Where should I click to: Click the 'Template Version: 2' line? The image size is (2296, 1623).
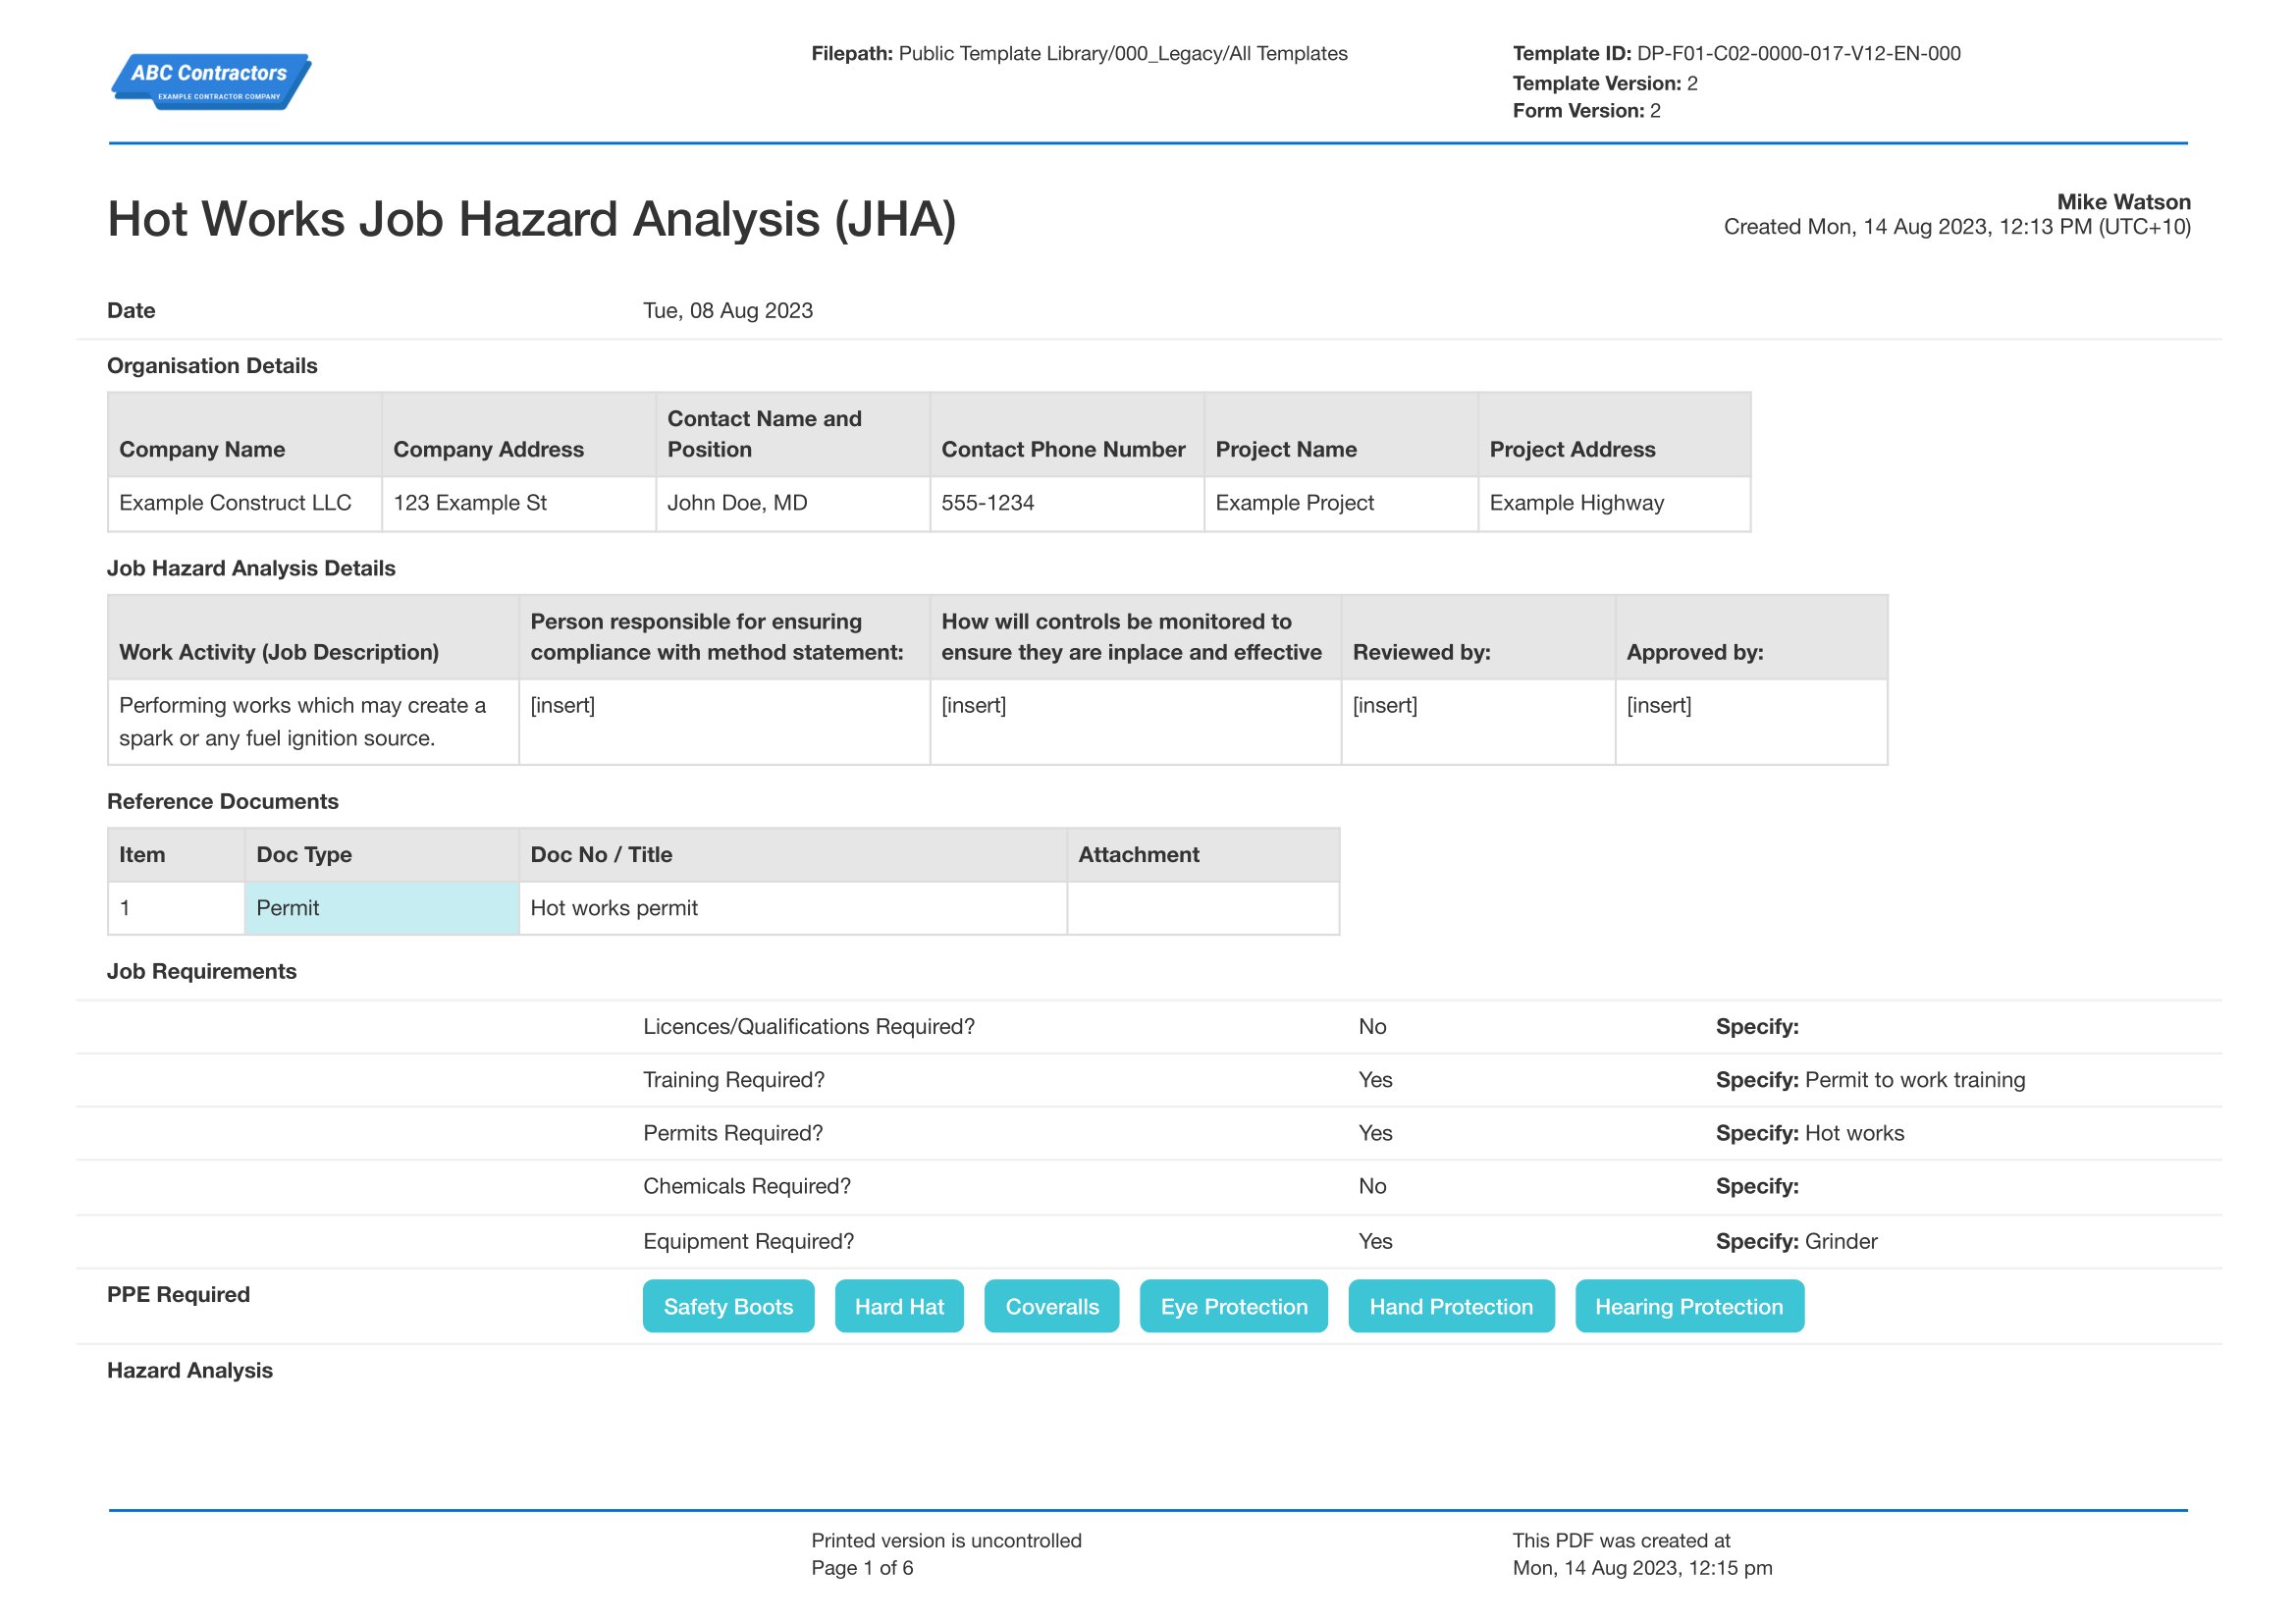tap(1605, 83)
